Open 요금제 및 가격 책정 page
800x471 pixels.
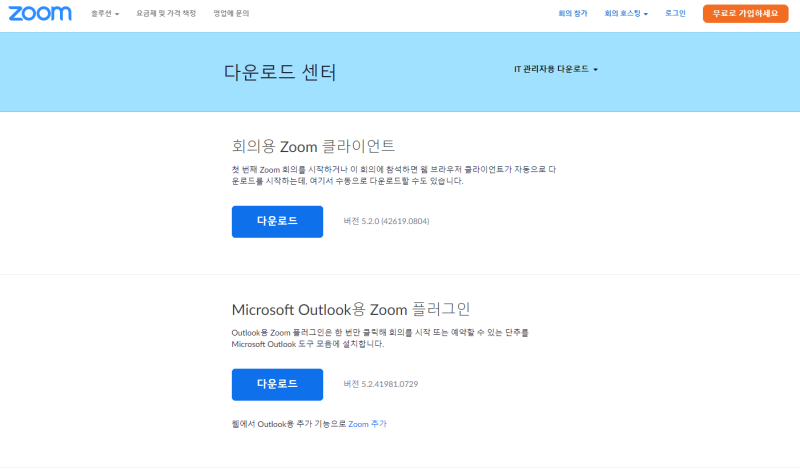(x=166, y=14)
